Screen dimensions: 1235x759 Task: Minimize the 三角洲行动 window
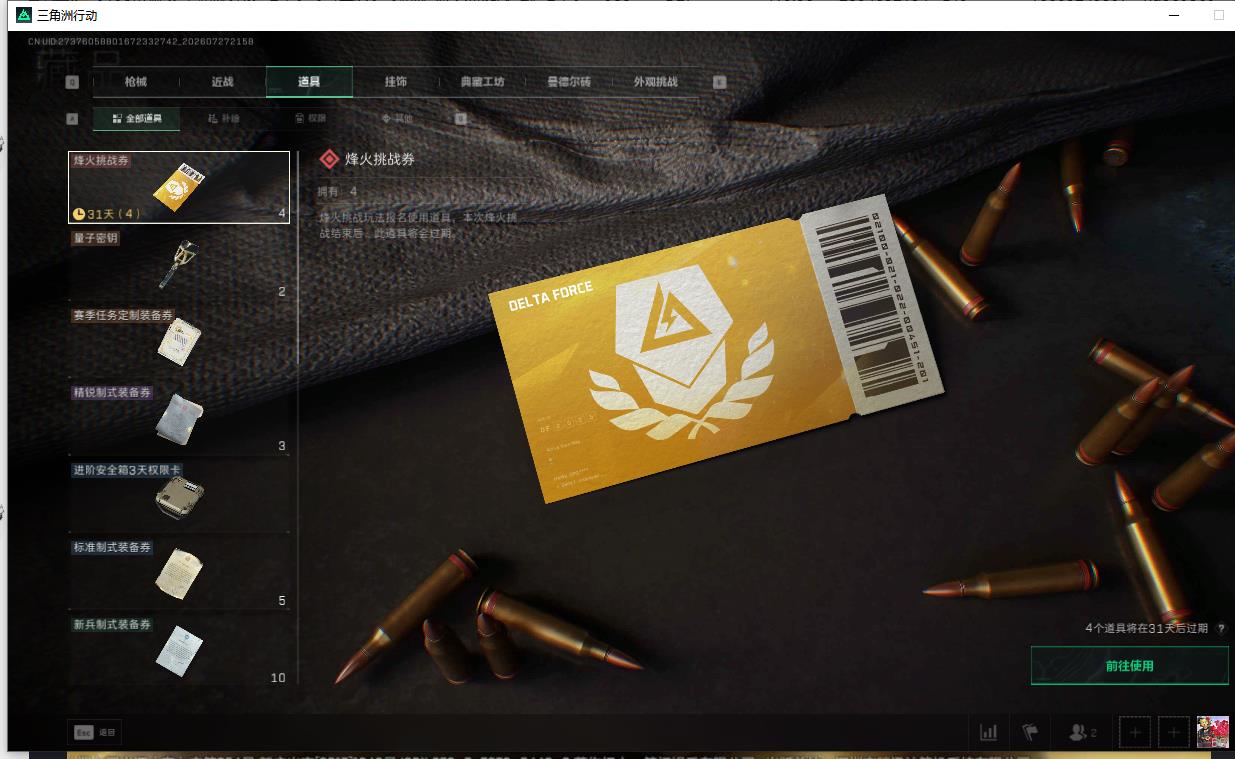point(1174,15)
